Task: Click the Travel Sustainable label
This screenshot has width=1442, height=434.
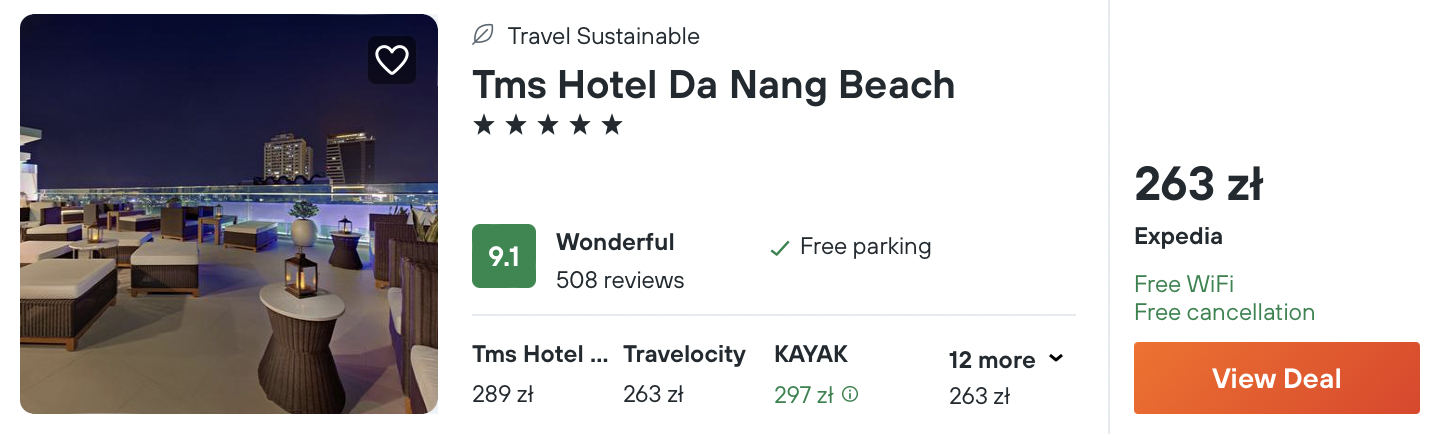Action: [x=603, y=37]
